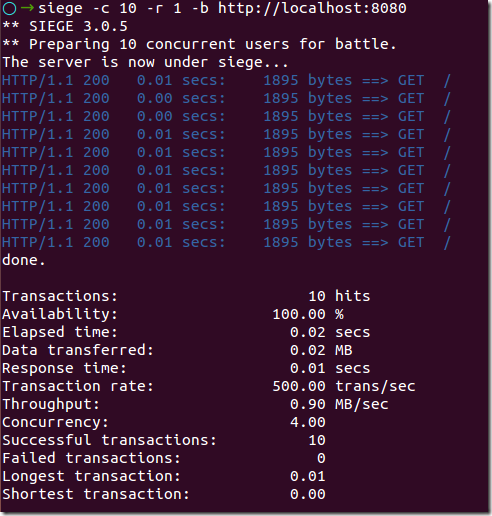
Task: Click the Transactions 10 hits value
Action: point(339,296)
